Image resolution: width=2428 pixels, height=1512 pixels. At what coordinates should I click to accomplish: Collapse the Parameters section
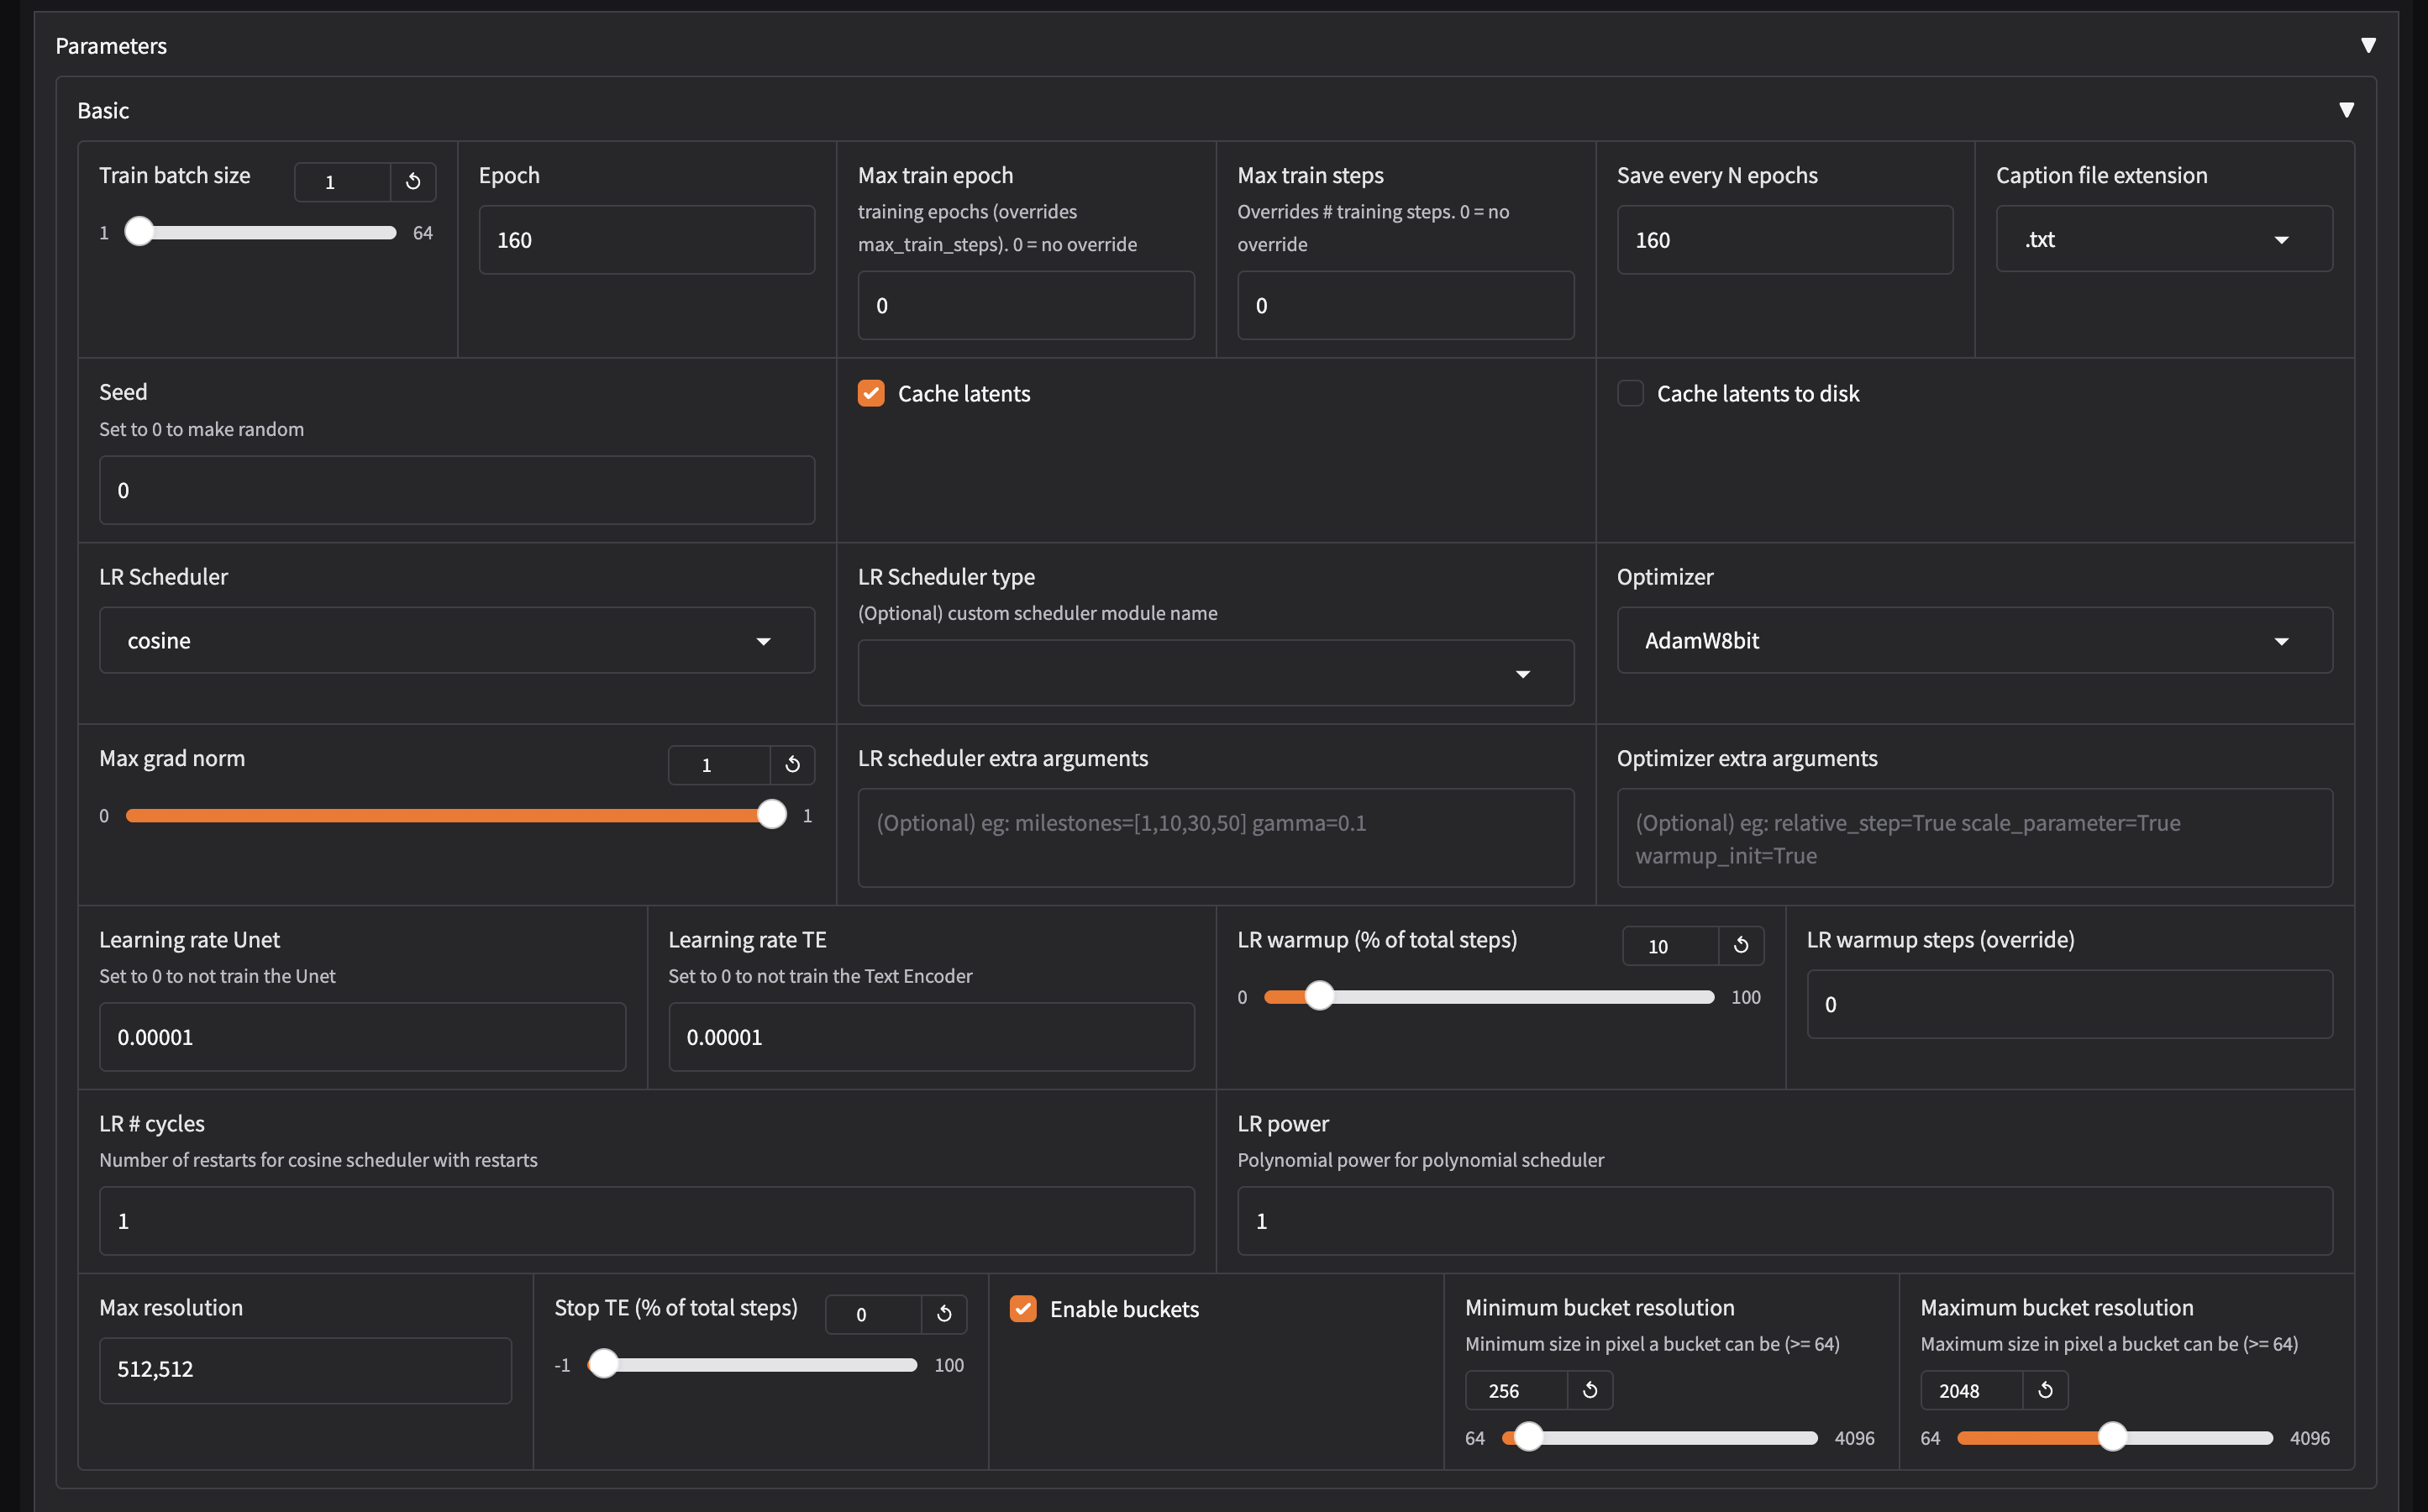[x=2369, y=44]
